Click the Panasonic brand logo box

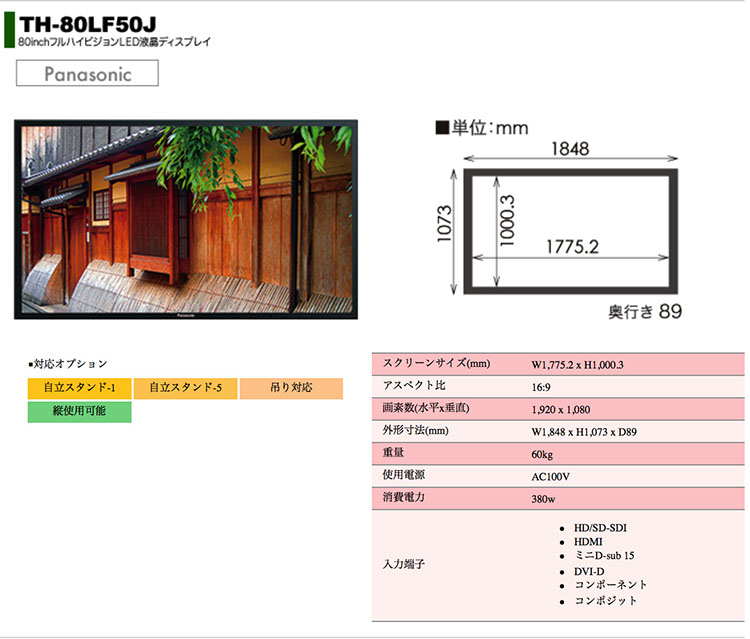[x=87, y=73]
